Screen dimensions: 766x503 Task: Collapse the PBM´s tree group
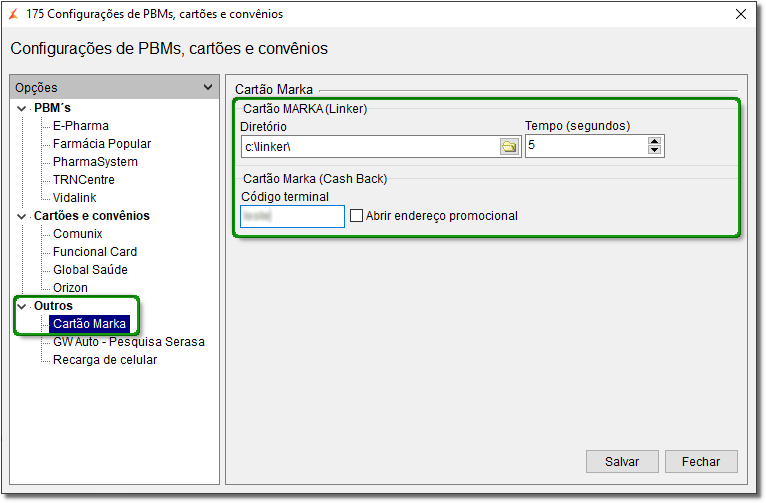click(21, 108)
